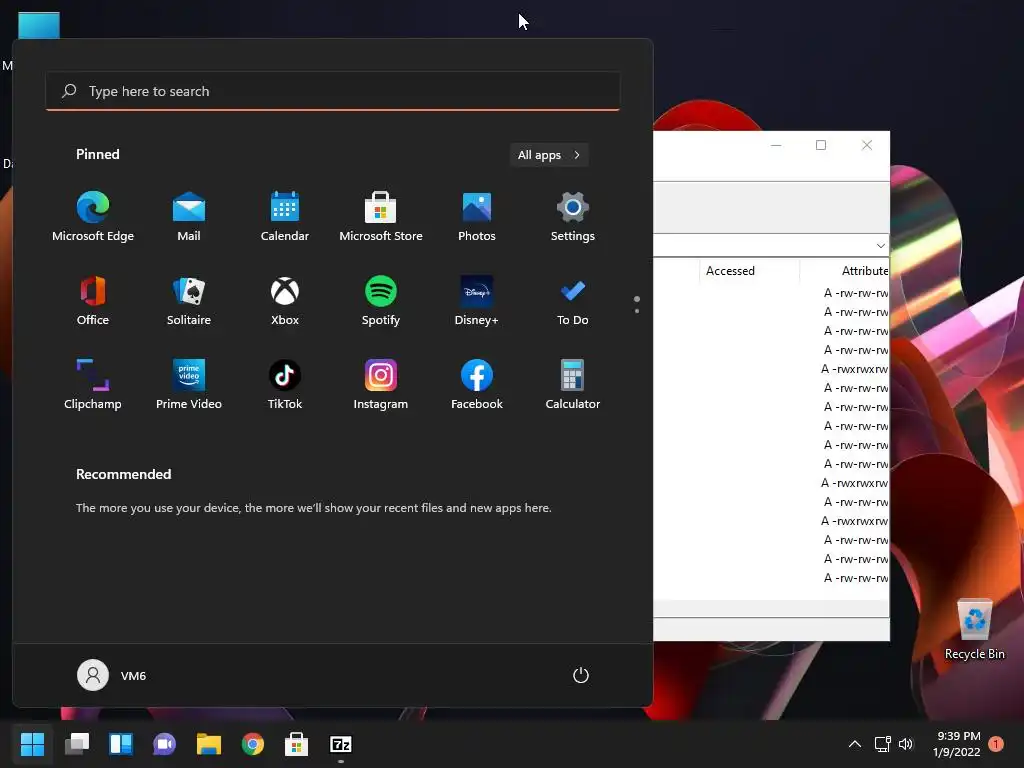Image resolution: width=1024 pixels, height=768 pixels.
Task: Open Settings from pinned apps
Action: click(x=573, y=217)
